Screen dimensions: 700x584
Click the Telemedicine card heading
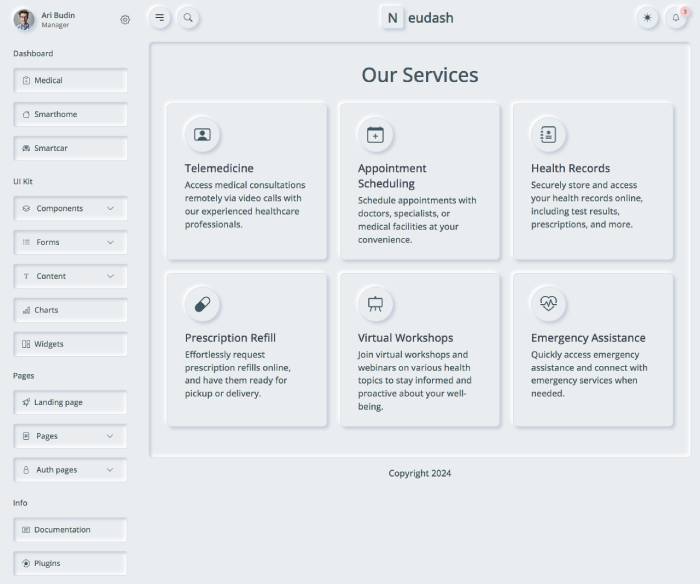point(219,168)
